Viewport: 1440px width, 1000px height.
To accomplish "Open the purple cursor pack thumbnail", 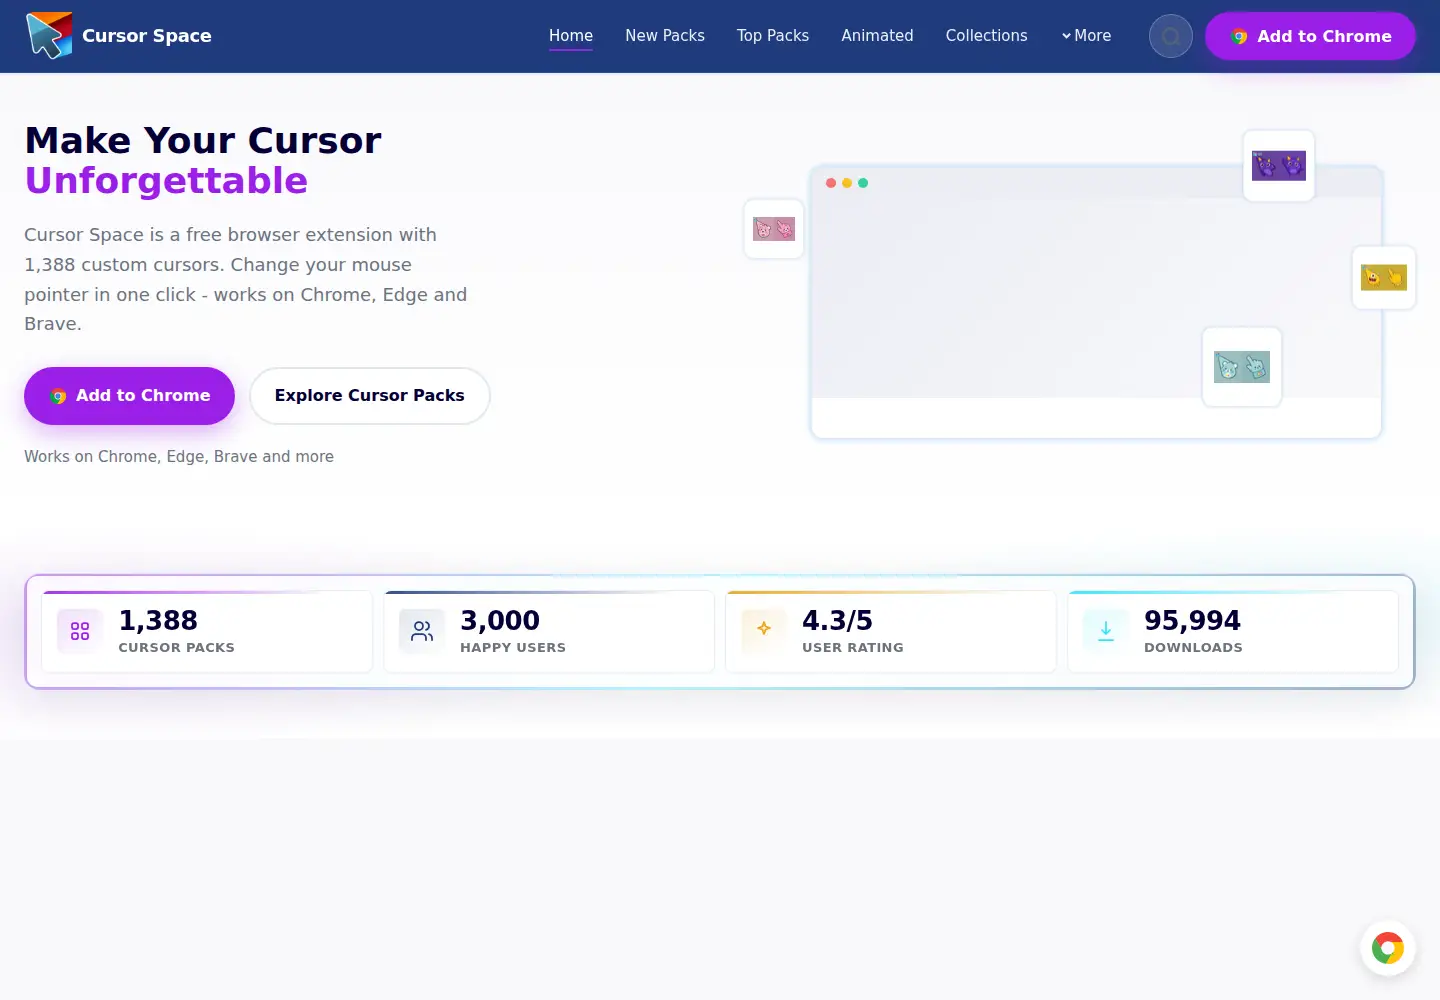I will click(x=1279, y=166).
